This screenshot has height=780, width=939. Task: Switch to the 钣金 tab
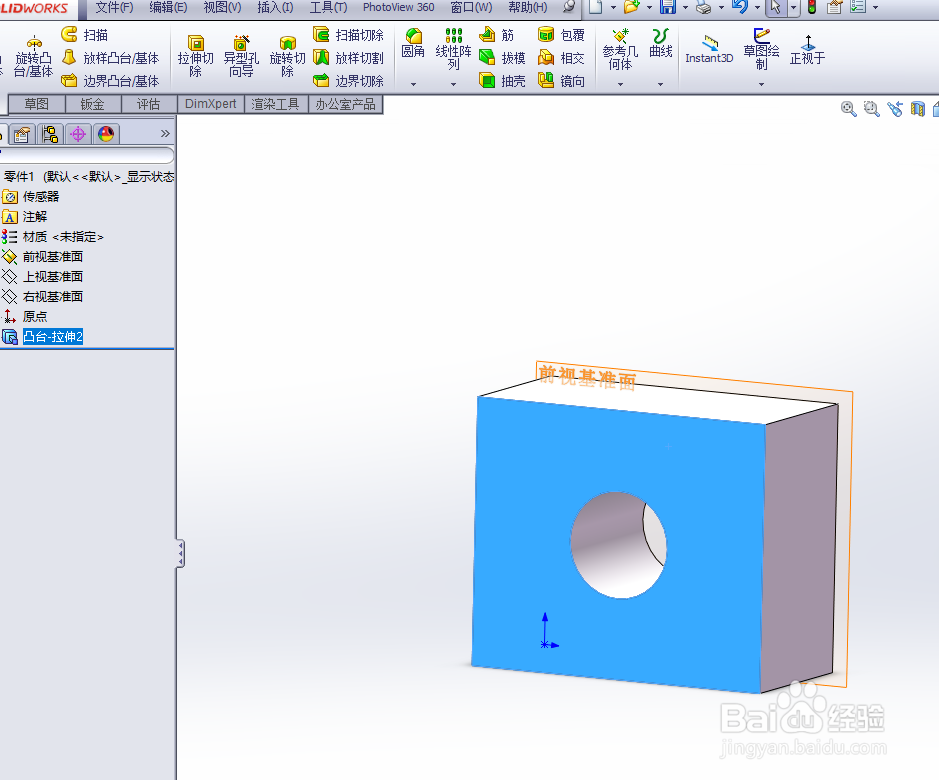[x=93, y=104]
